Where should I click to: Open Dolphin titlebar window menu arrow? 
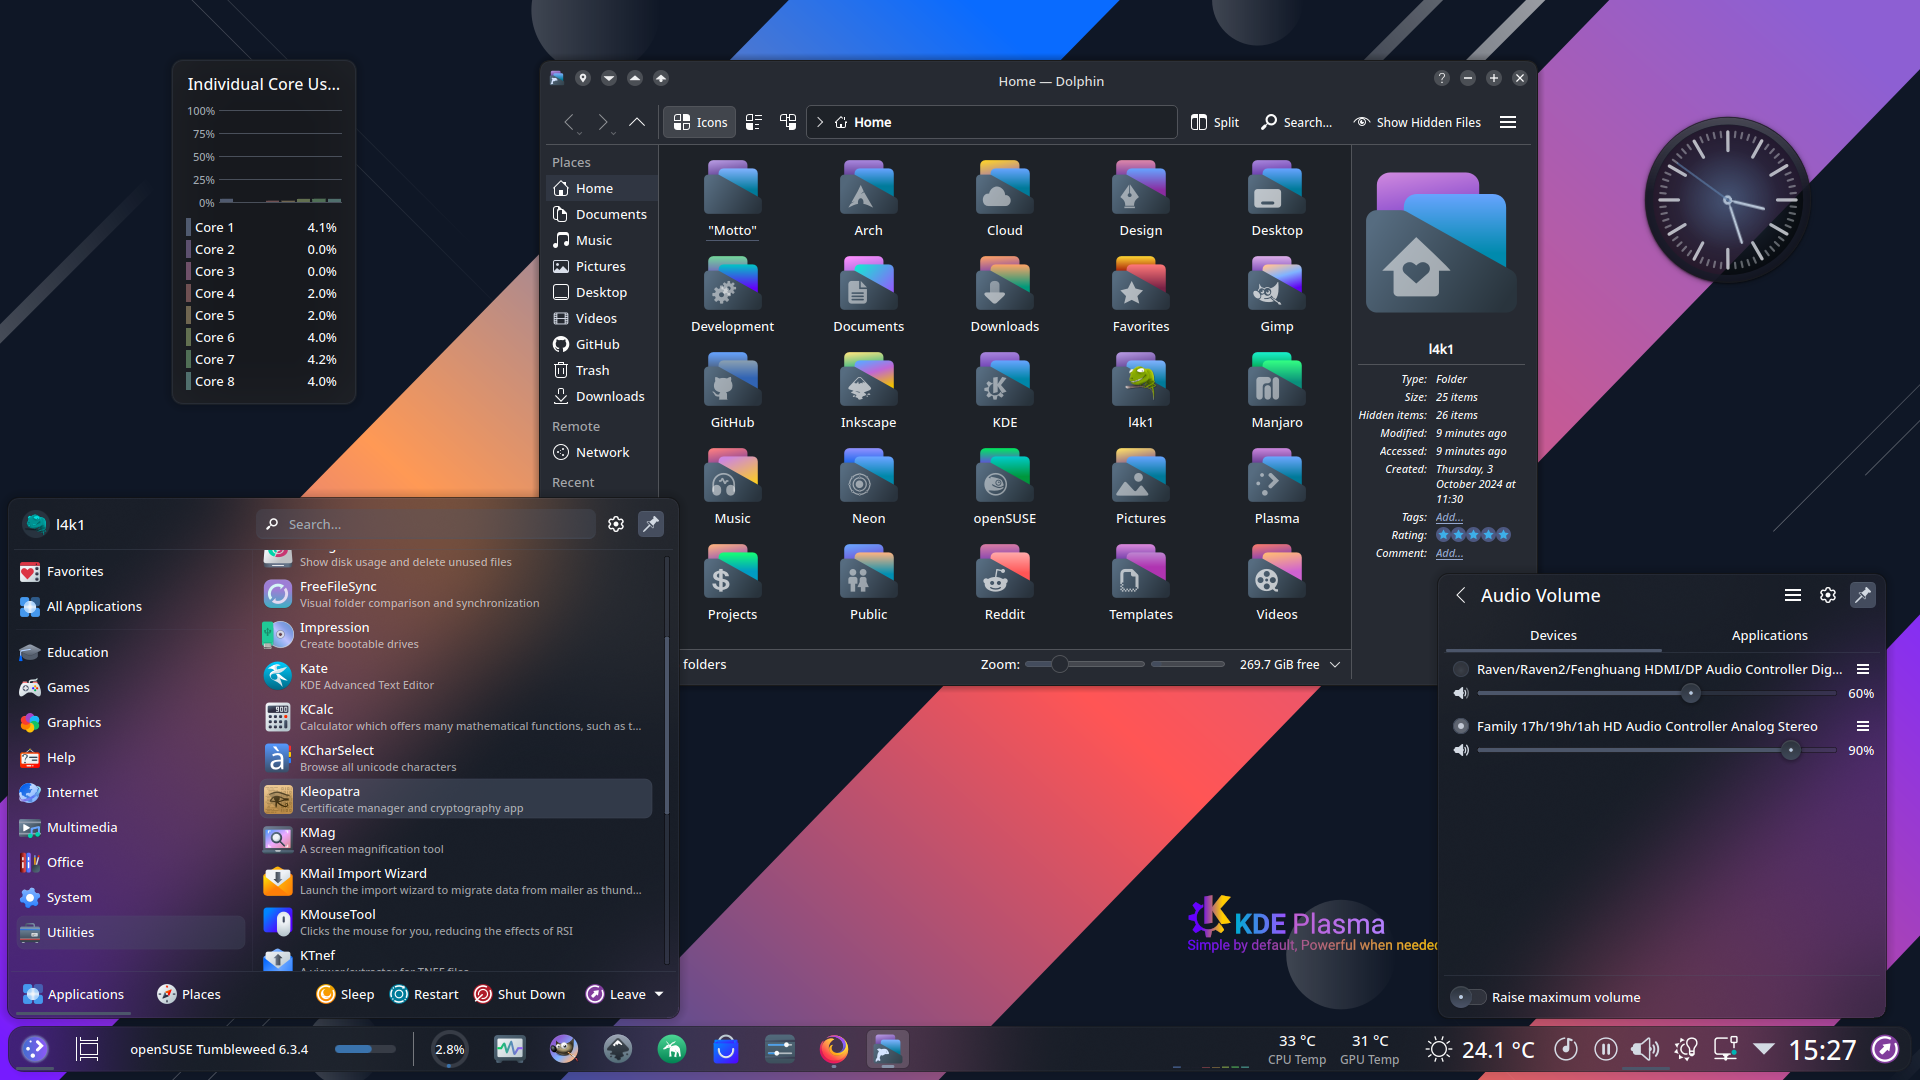click(609, 78)
